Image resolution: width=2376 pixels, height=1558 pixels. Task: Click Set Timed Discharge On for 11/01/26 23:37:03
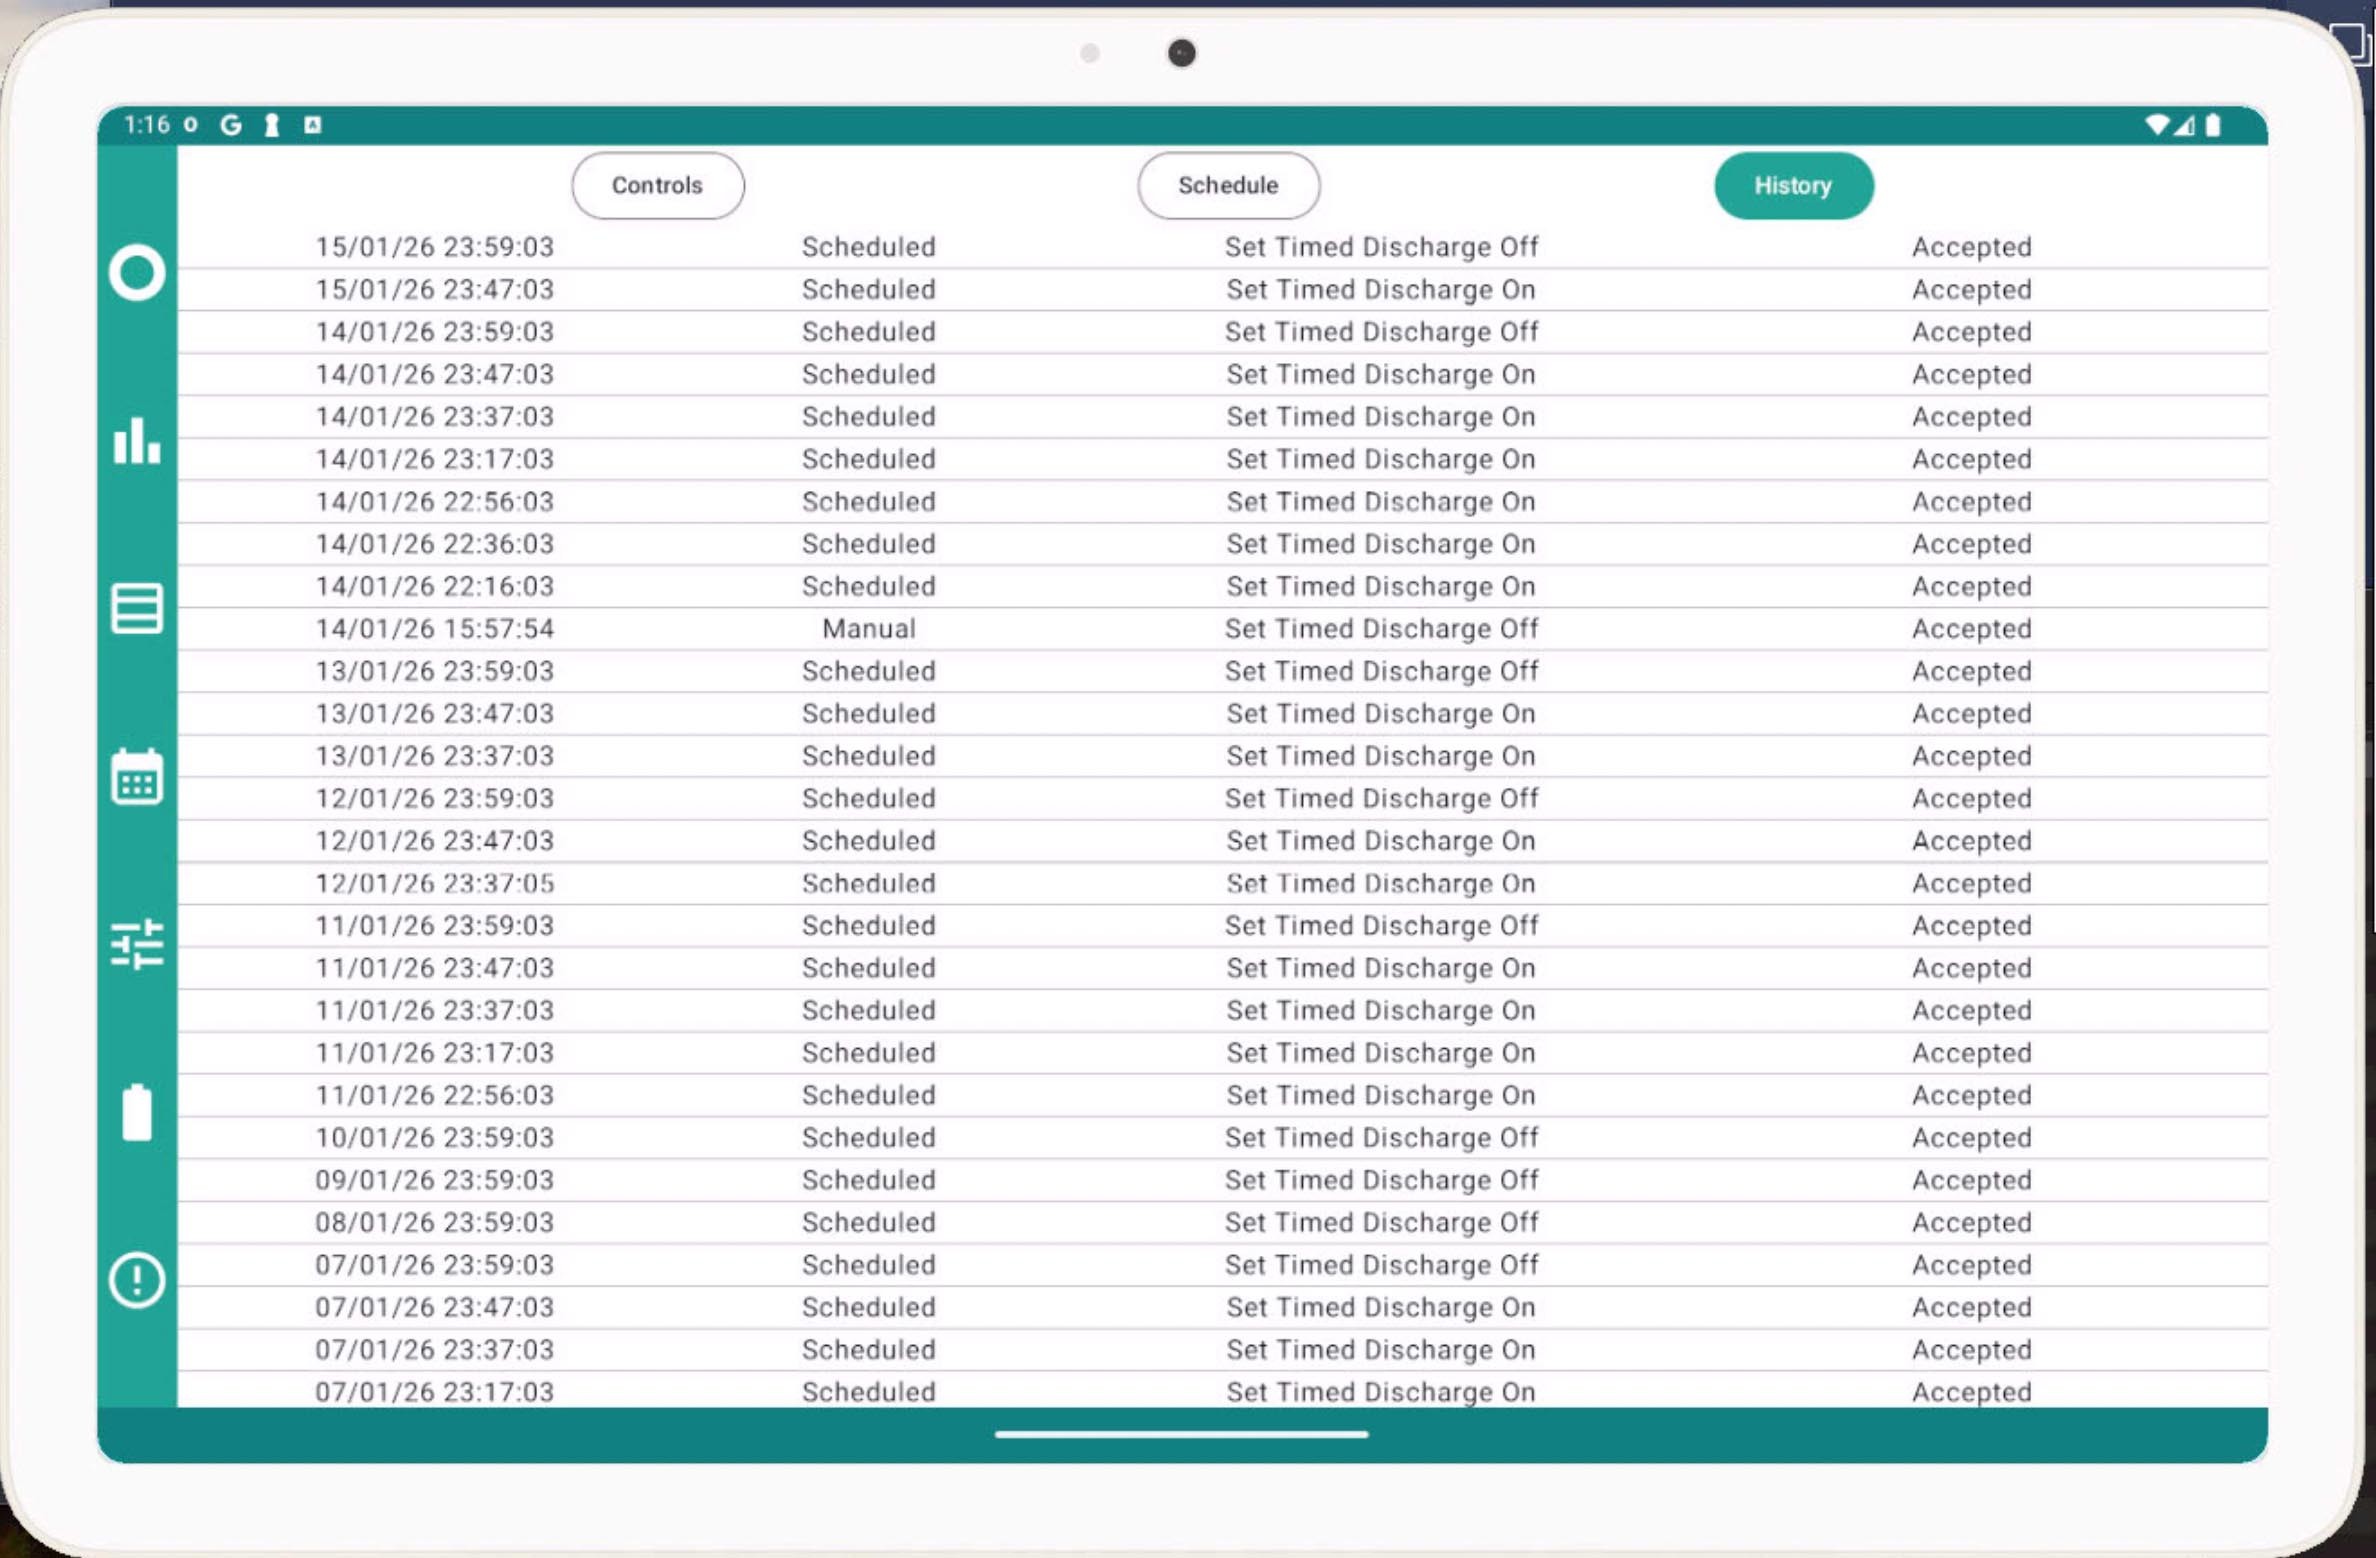[1381, 1010]
